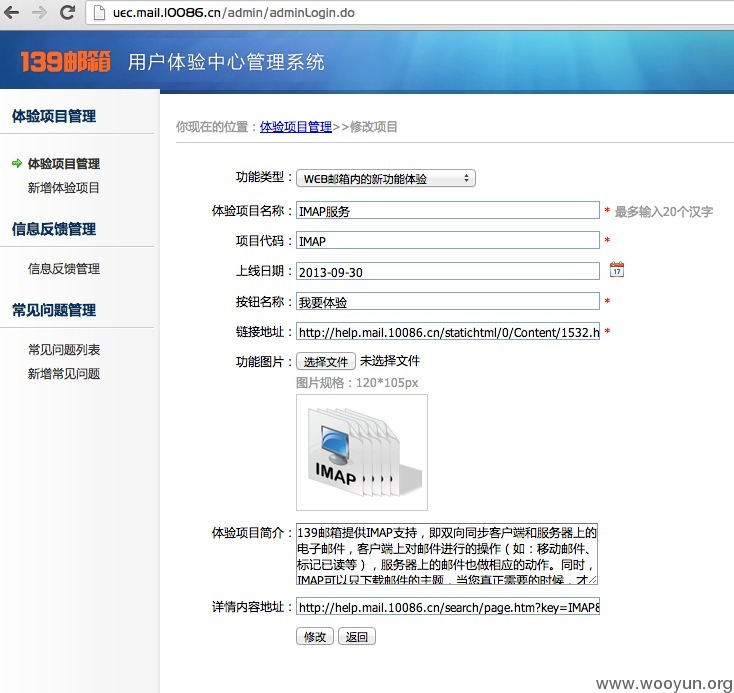The width and height of the screenshot is (734, 693).
Task: Click the browser forward arrow
Action: tap(40, 13)
